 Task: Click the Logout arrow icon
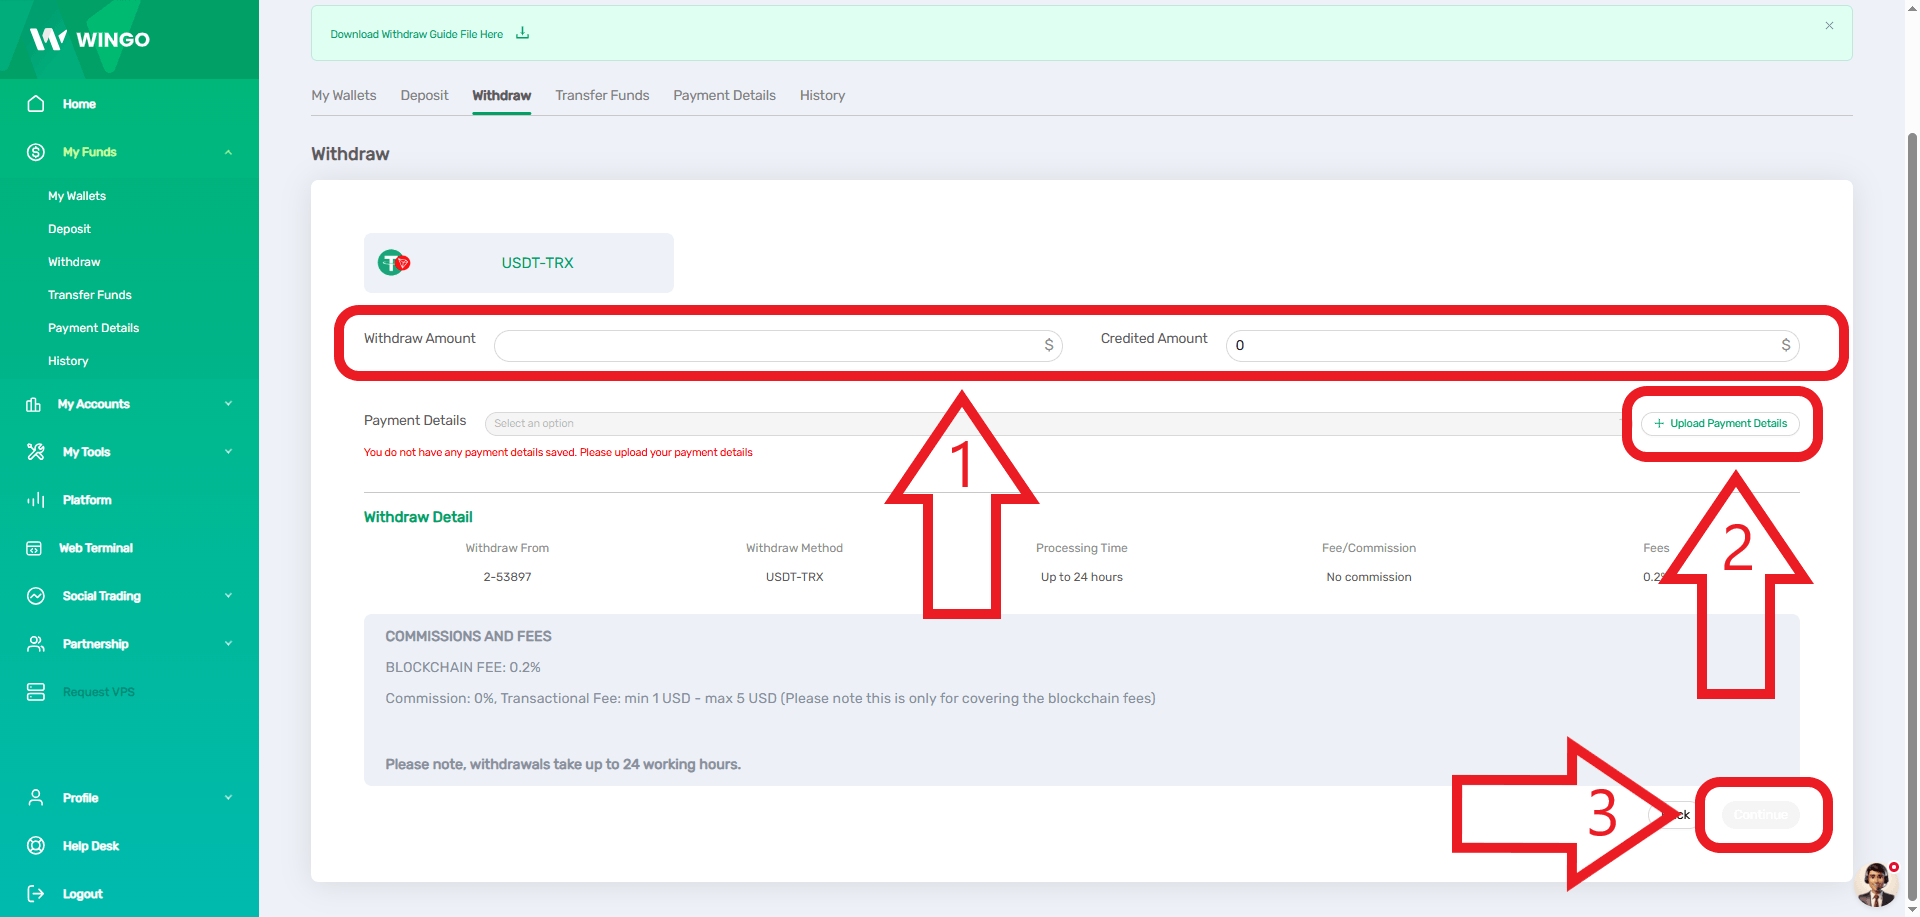[36, 894]
